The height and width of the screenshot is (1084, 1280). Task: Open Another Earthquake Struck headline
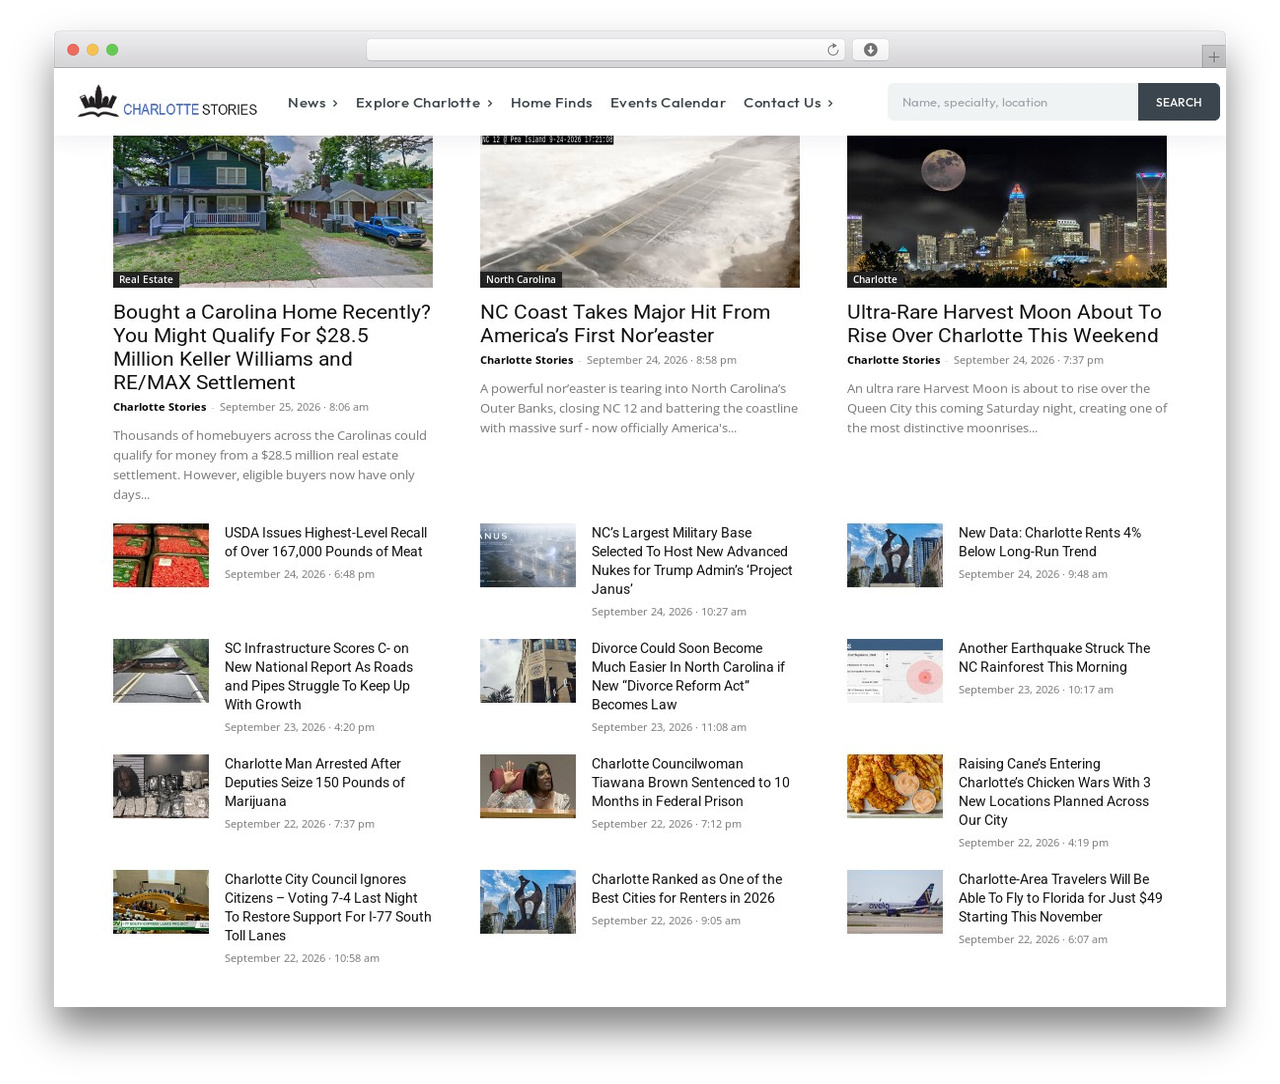pyautogui.click(x=1054, y=658)
